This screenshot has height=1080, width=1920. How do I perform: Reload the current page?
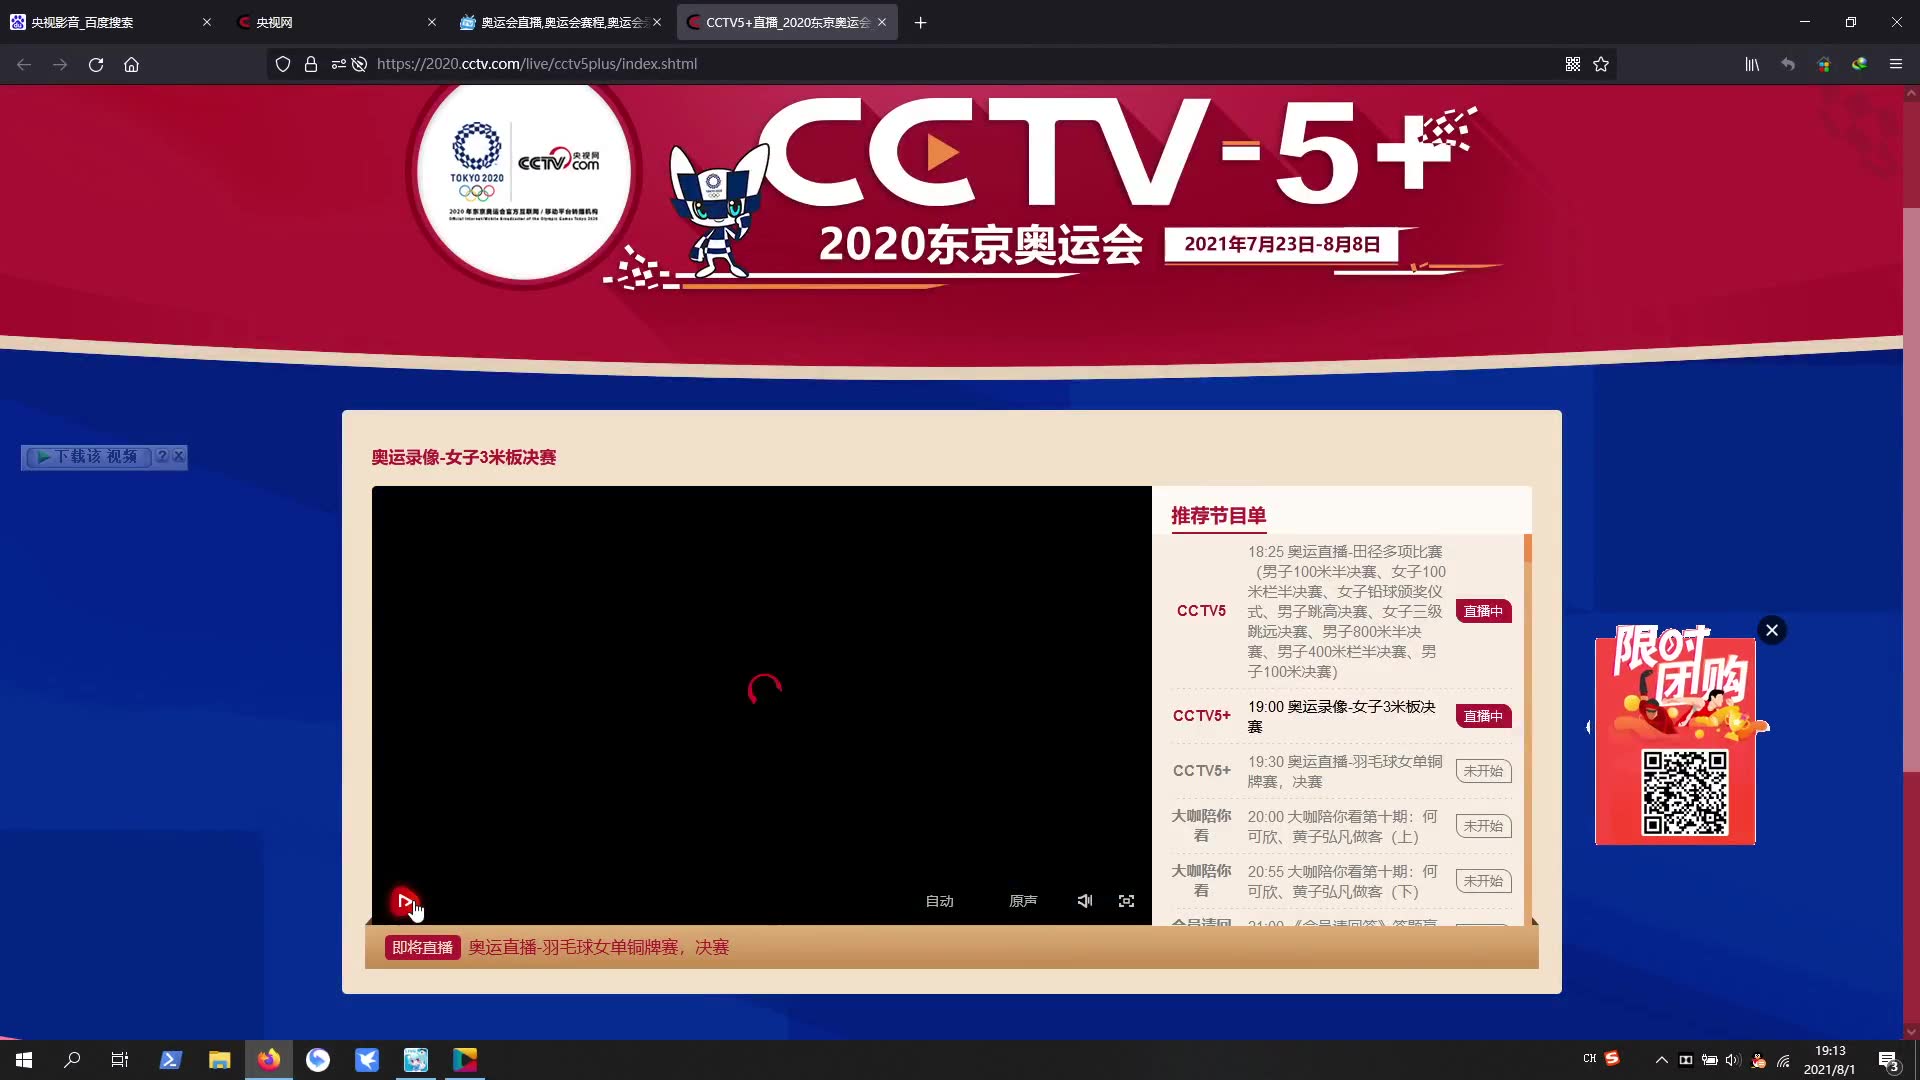pos(96,64)
